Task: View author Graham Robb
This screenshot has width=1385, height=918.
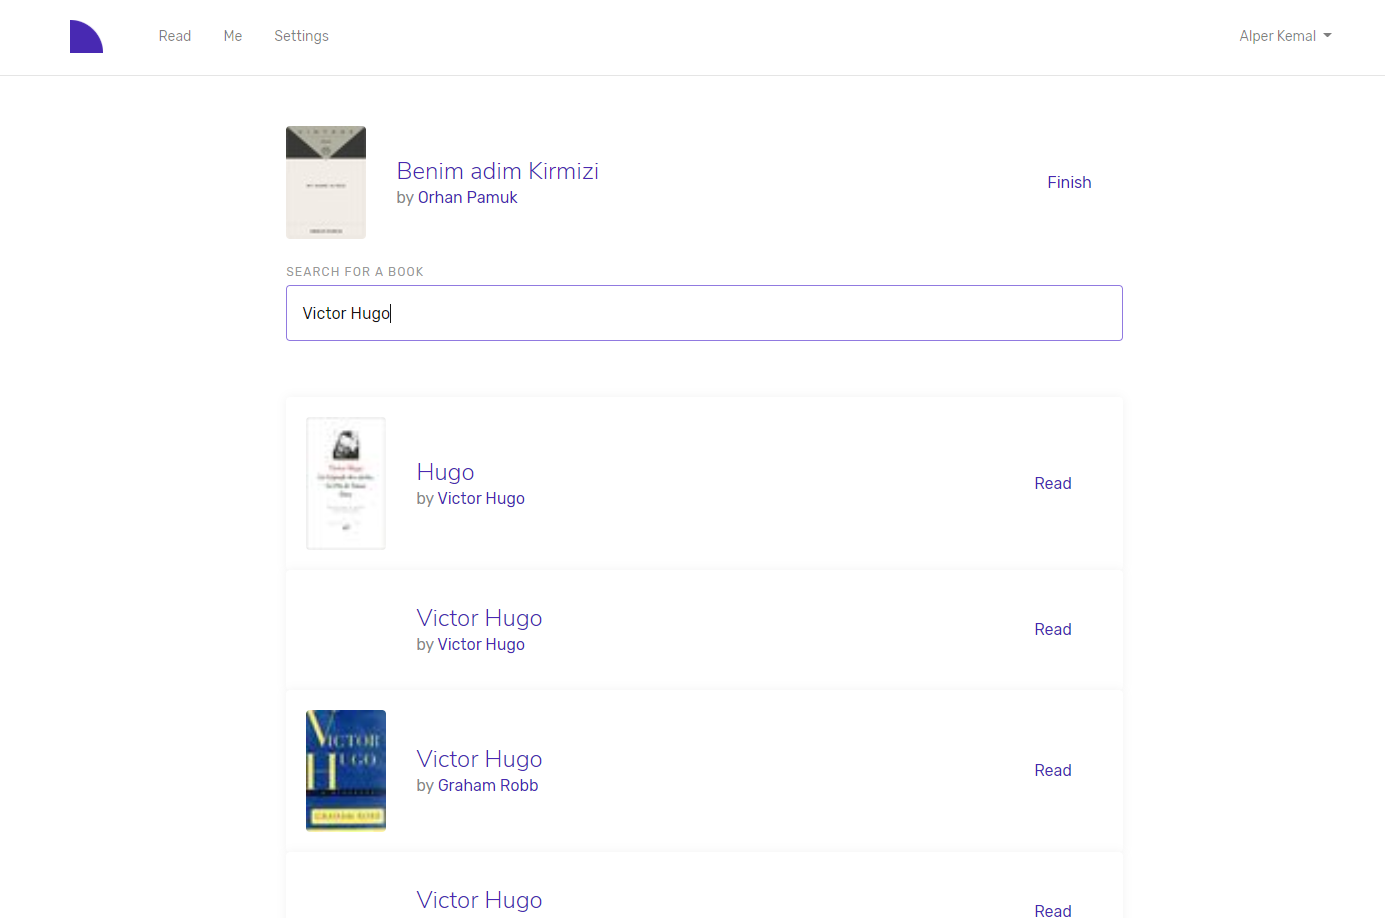Action: [x=487, y=786]
